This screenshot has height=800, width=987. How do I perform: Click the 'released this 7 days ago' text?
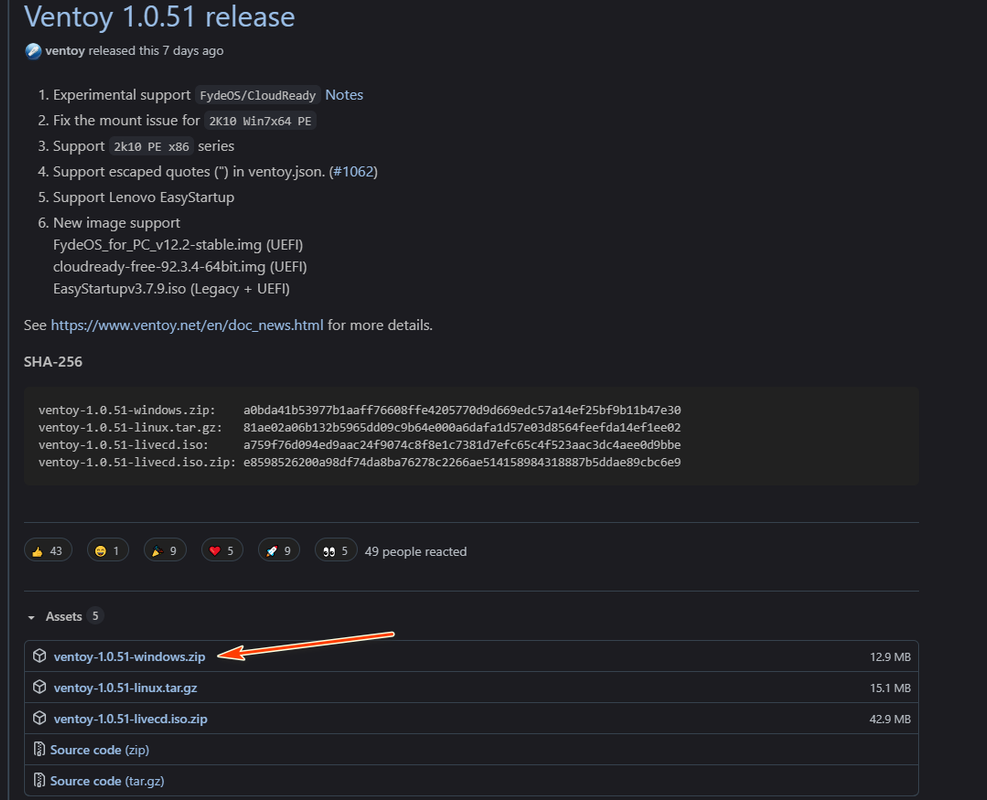(x=156, y=51)
